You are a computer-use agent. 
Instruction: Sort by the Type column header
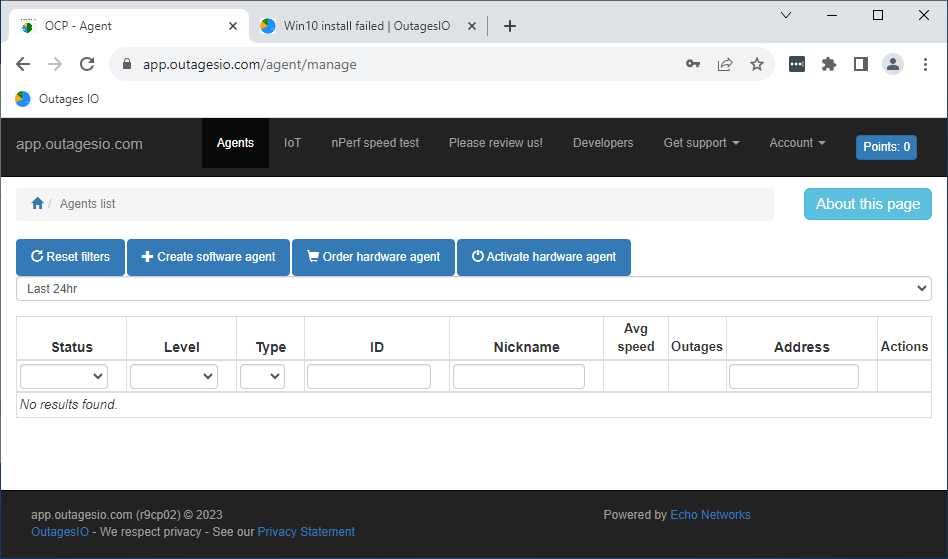coord(271,347)
